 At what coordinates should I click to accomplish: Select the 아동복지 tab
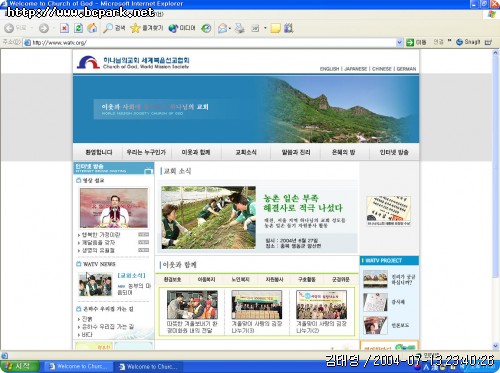pos(206,279)
